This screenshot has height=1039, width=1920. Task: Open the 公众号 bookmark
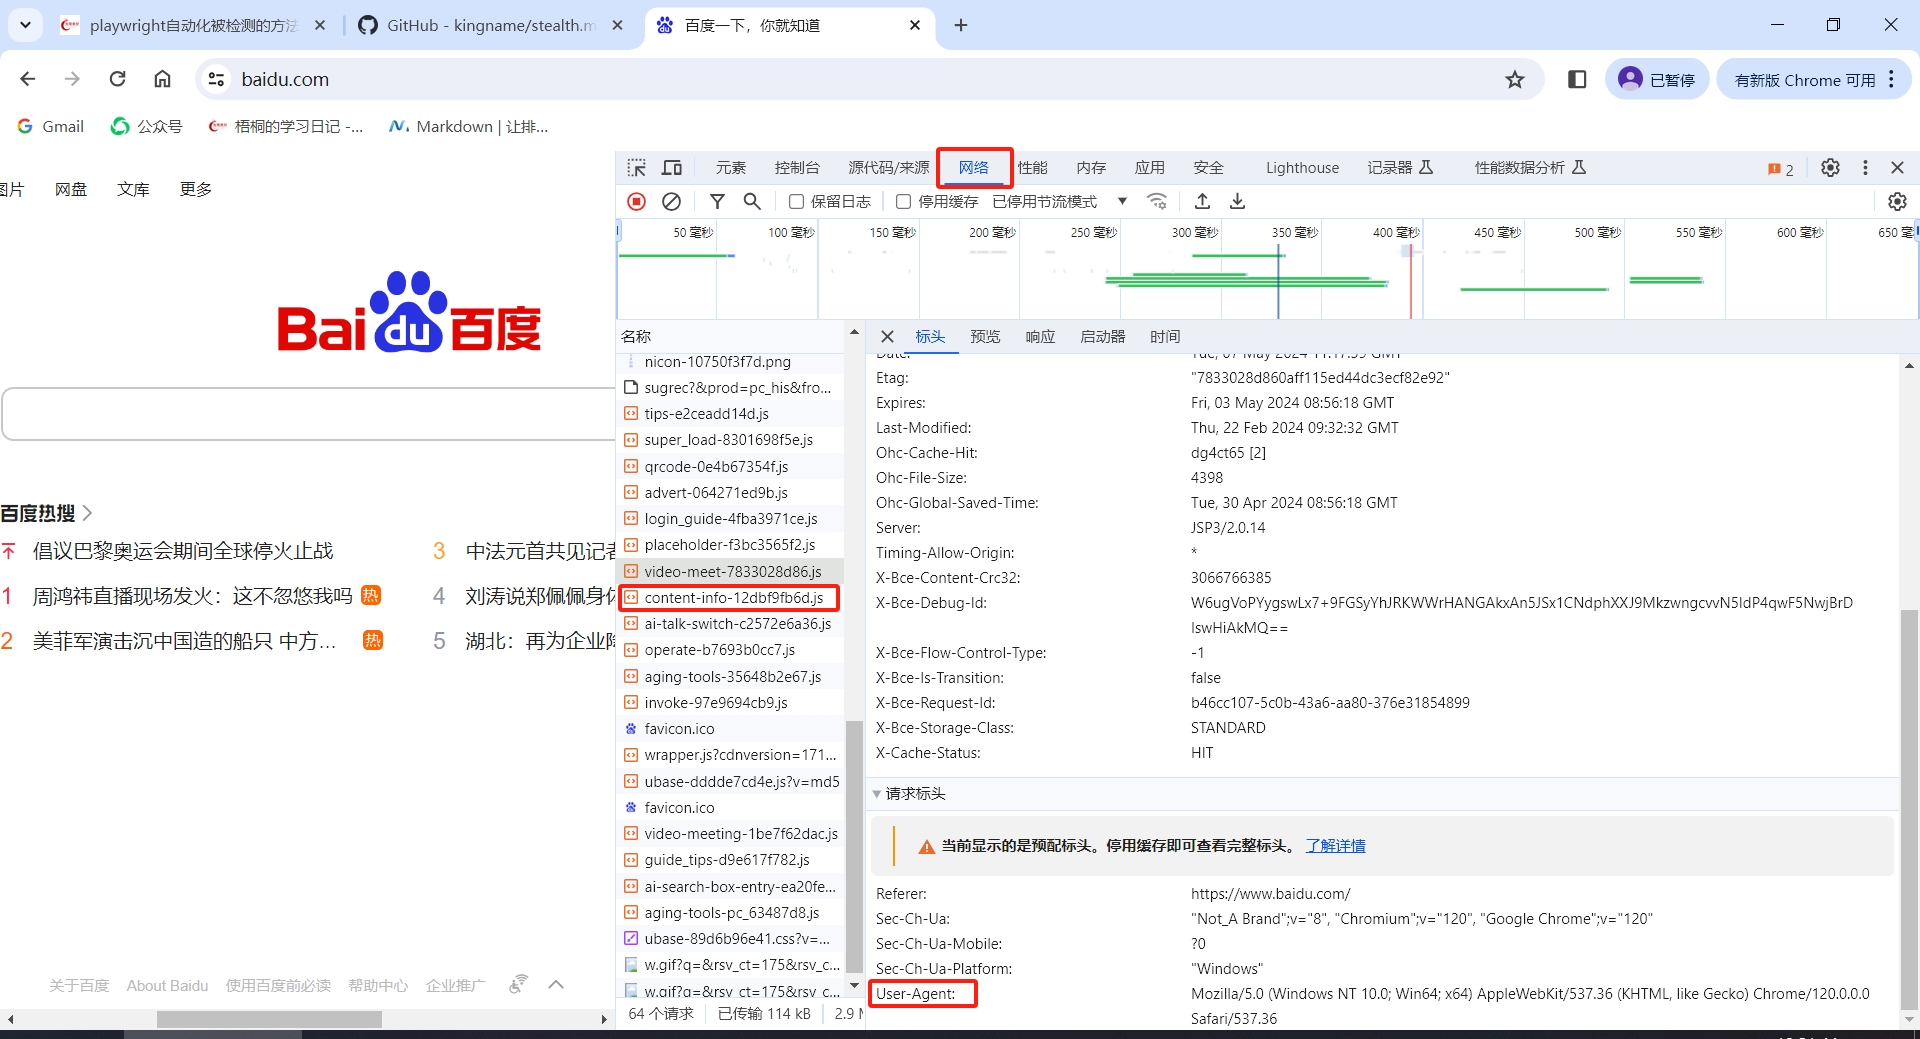pos(146,126)
